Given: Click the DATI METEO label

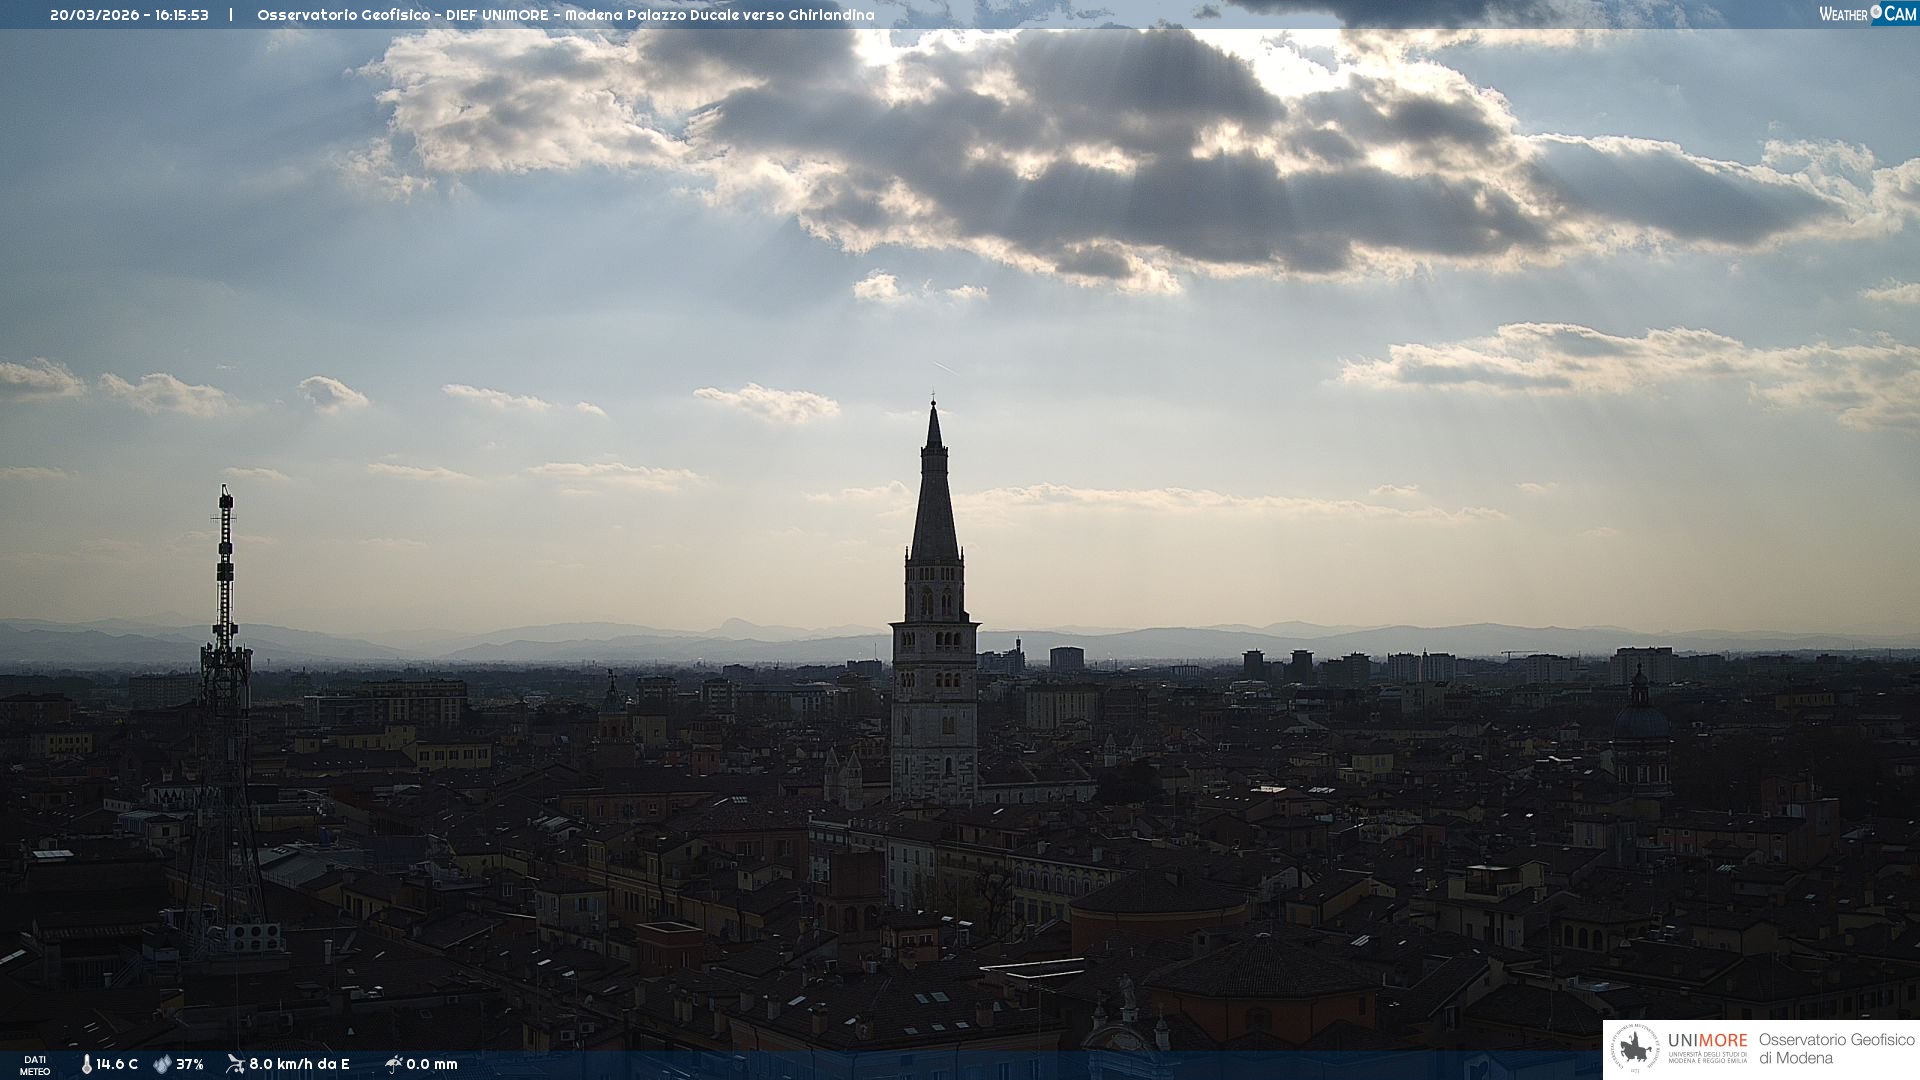Looking at the screenshot, I should tap(35, 1065).
